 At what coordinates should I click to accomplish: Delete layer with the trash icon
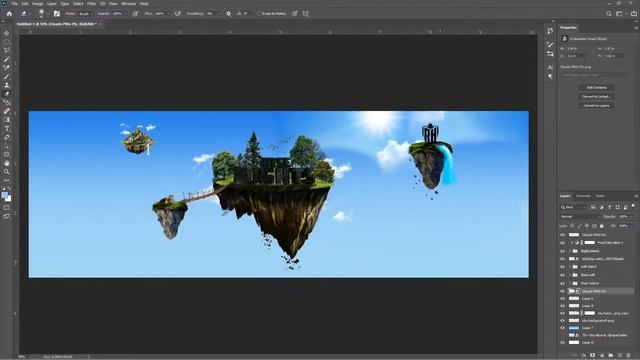[x=629, y=356]
